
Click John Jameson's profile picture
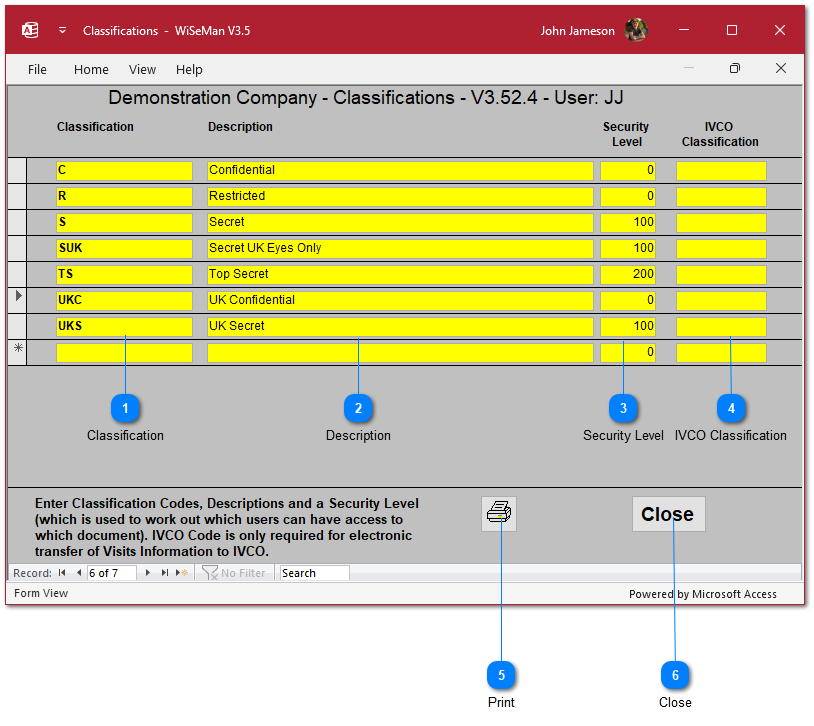[636, 31]
